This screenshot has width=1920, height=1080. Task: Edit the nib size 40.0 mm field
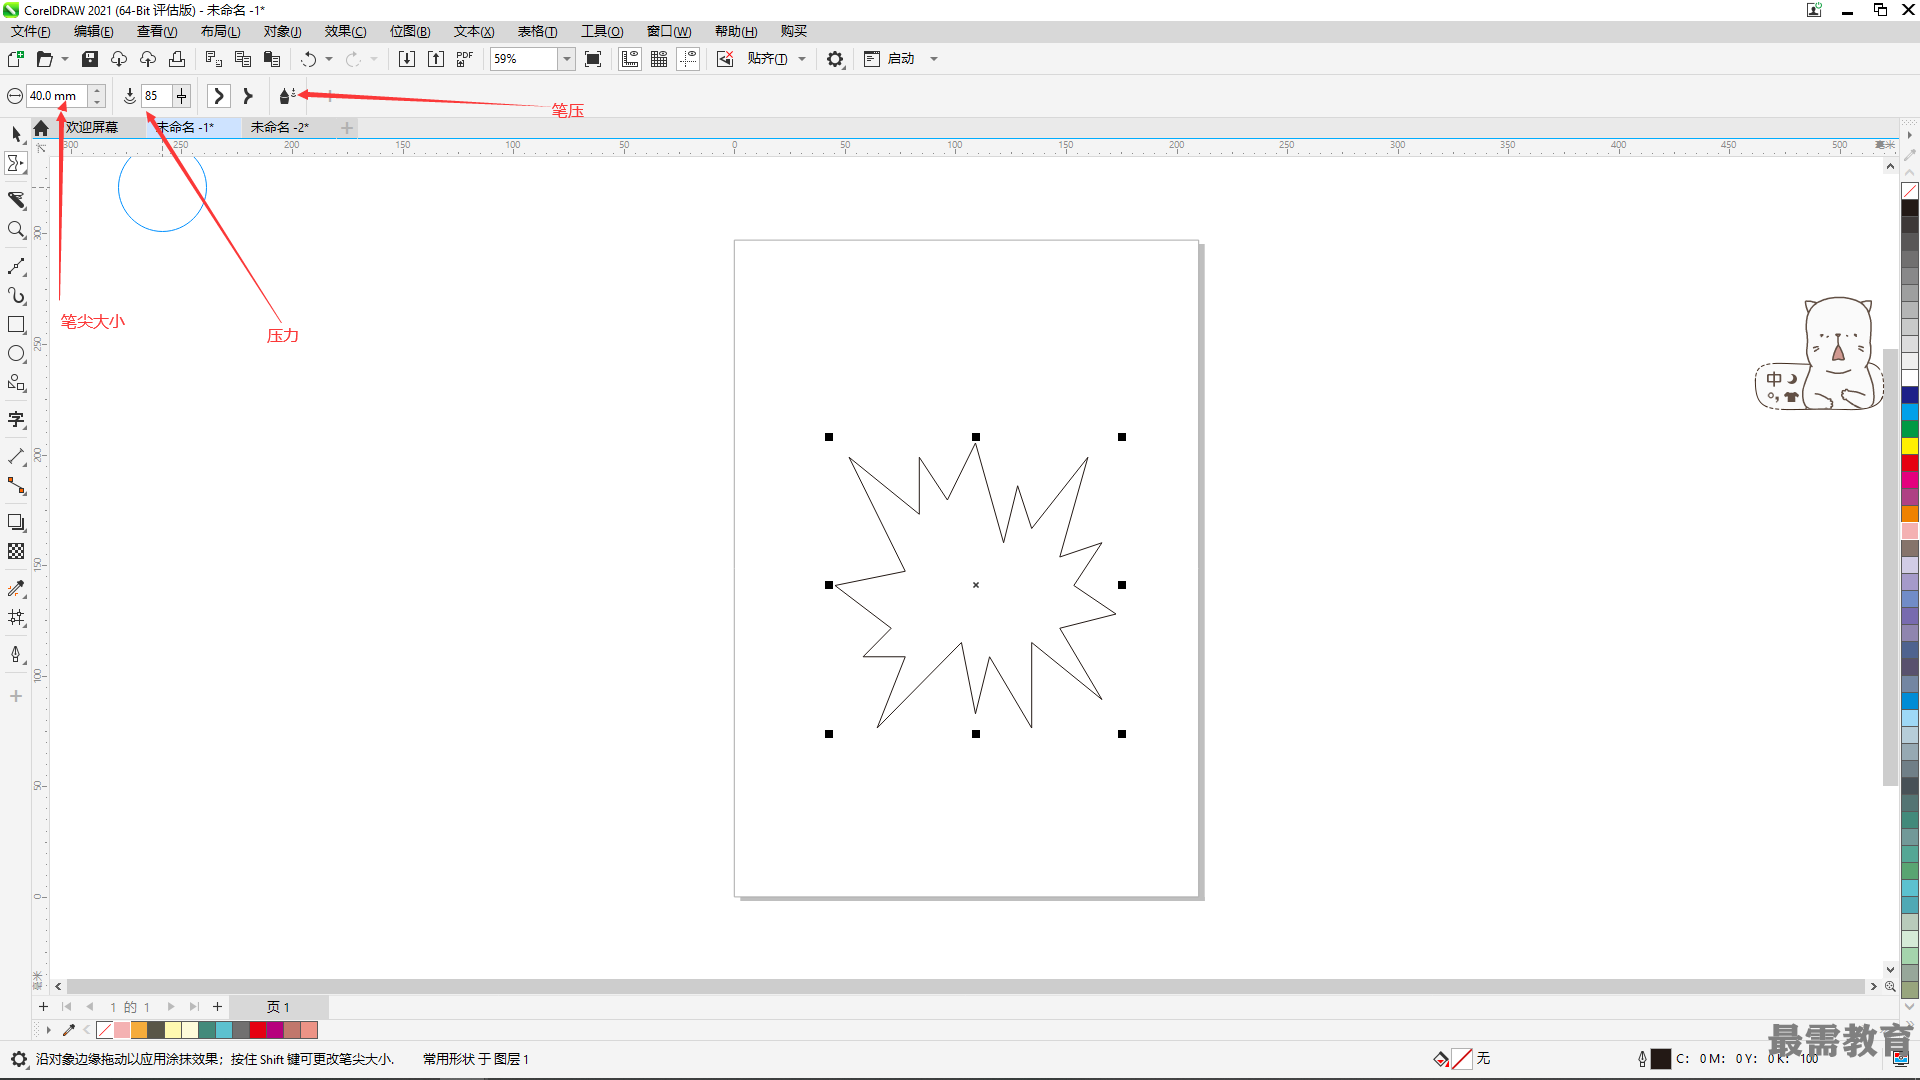(57, 96)
